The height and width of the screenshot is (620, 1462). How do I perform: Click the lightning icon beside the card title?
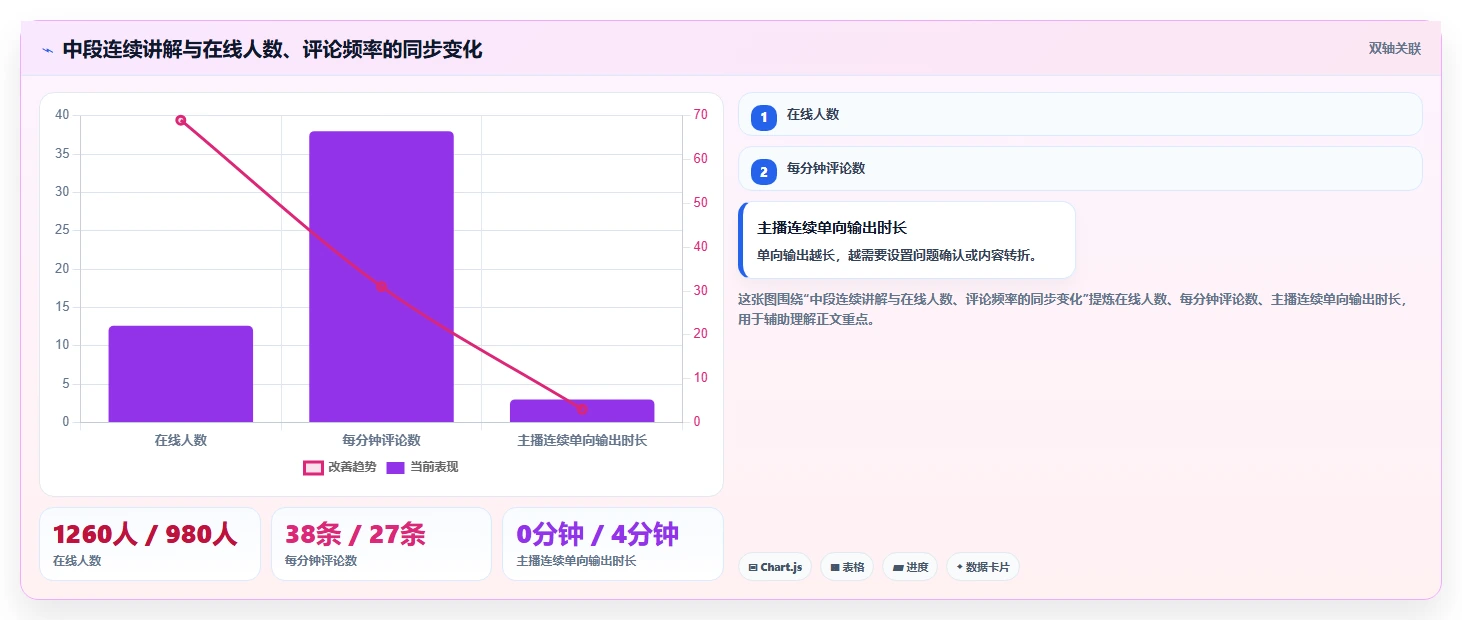[47, 50]
